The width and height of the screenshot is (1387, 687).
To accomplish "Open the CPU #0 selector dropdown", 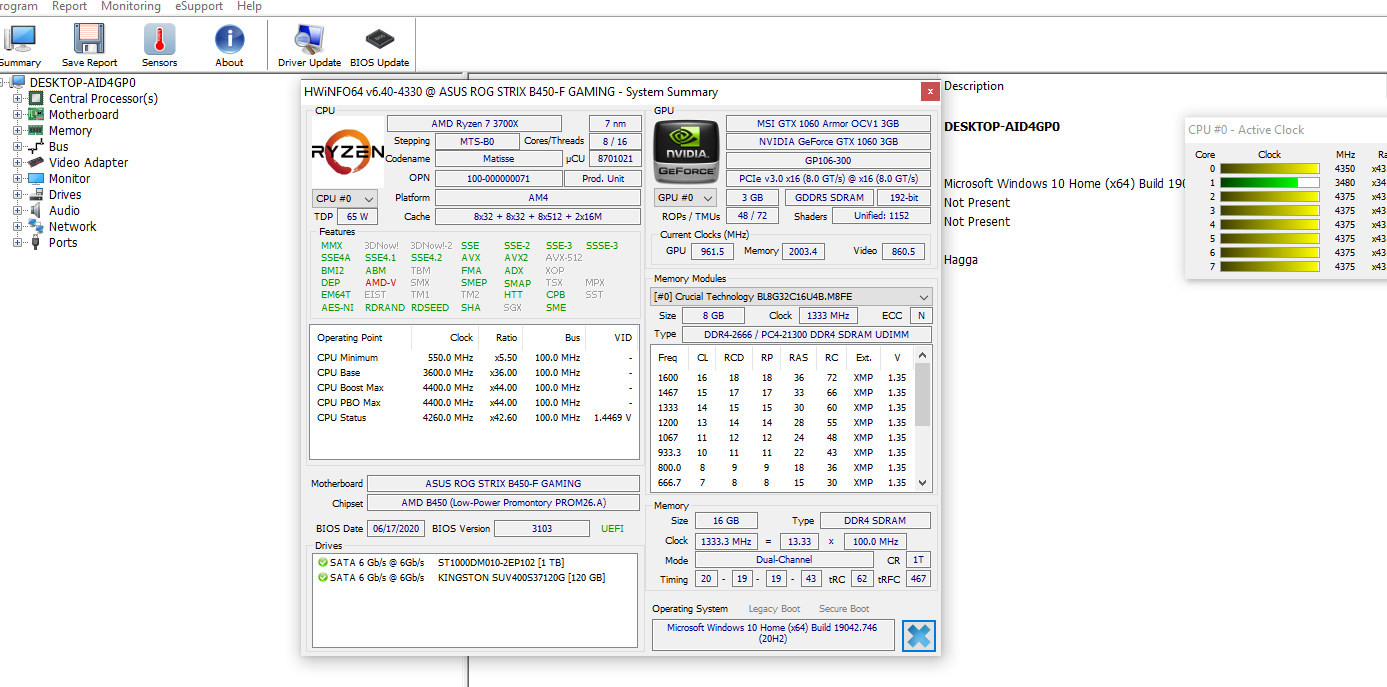I will coord(345,198).
